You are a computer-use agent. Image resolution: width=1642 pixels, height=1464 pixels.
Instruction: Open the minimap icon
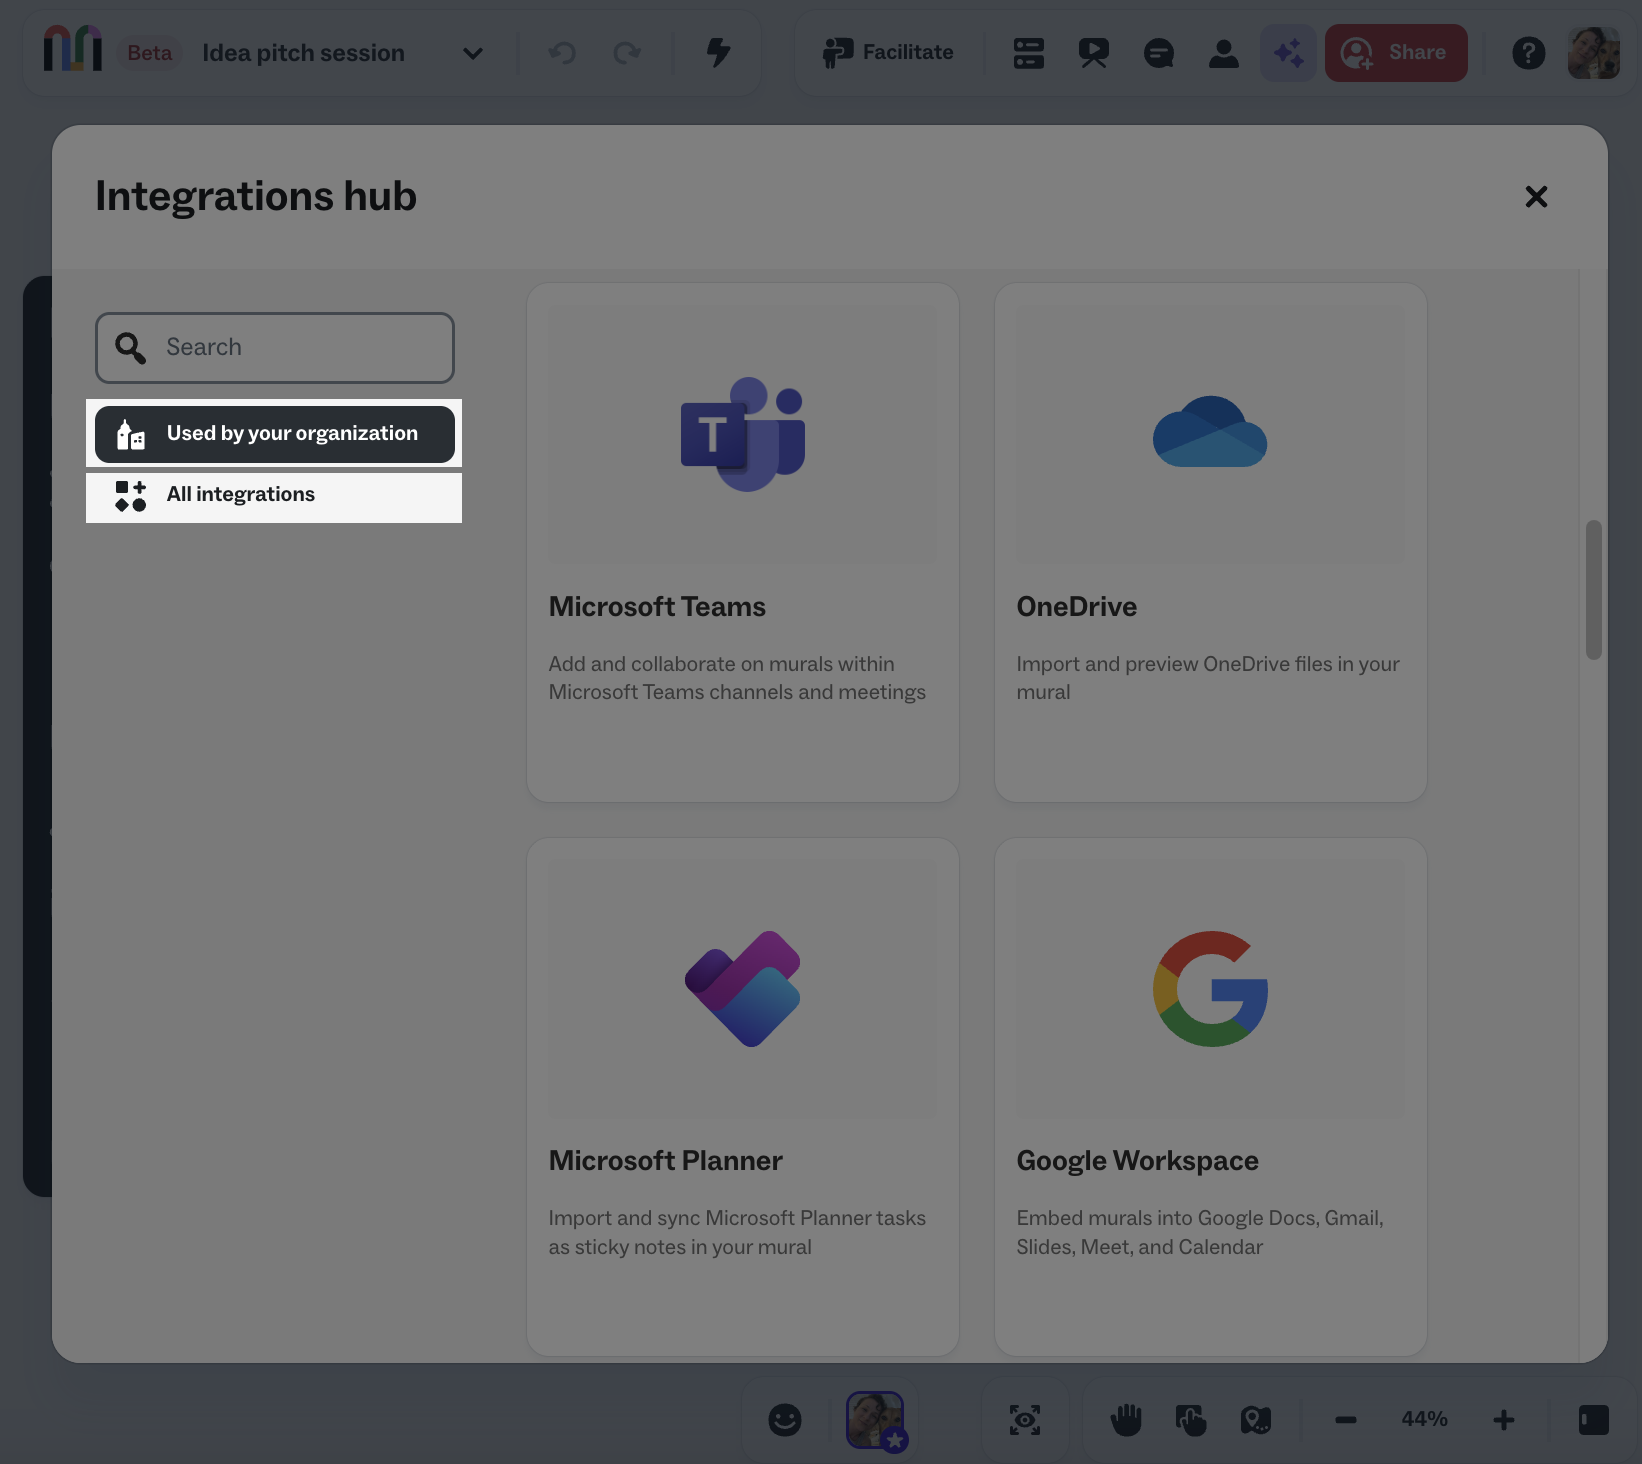(1256, 1420)
